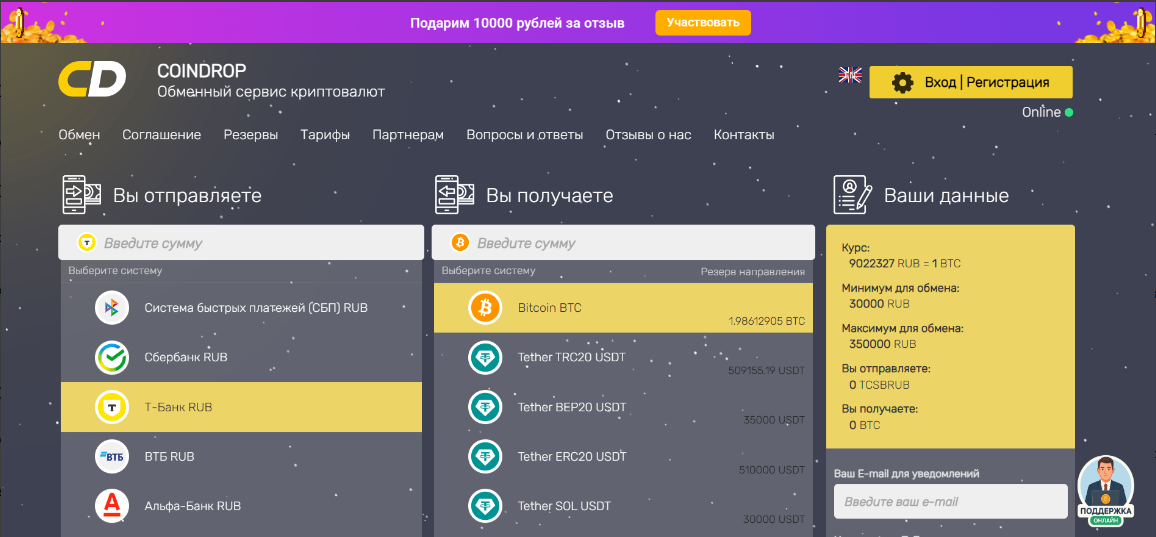Open Вопросы и ответы page
The height and width of the screenshot is (537, 1156).
pos(525,135)
